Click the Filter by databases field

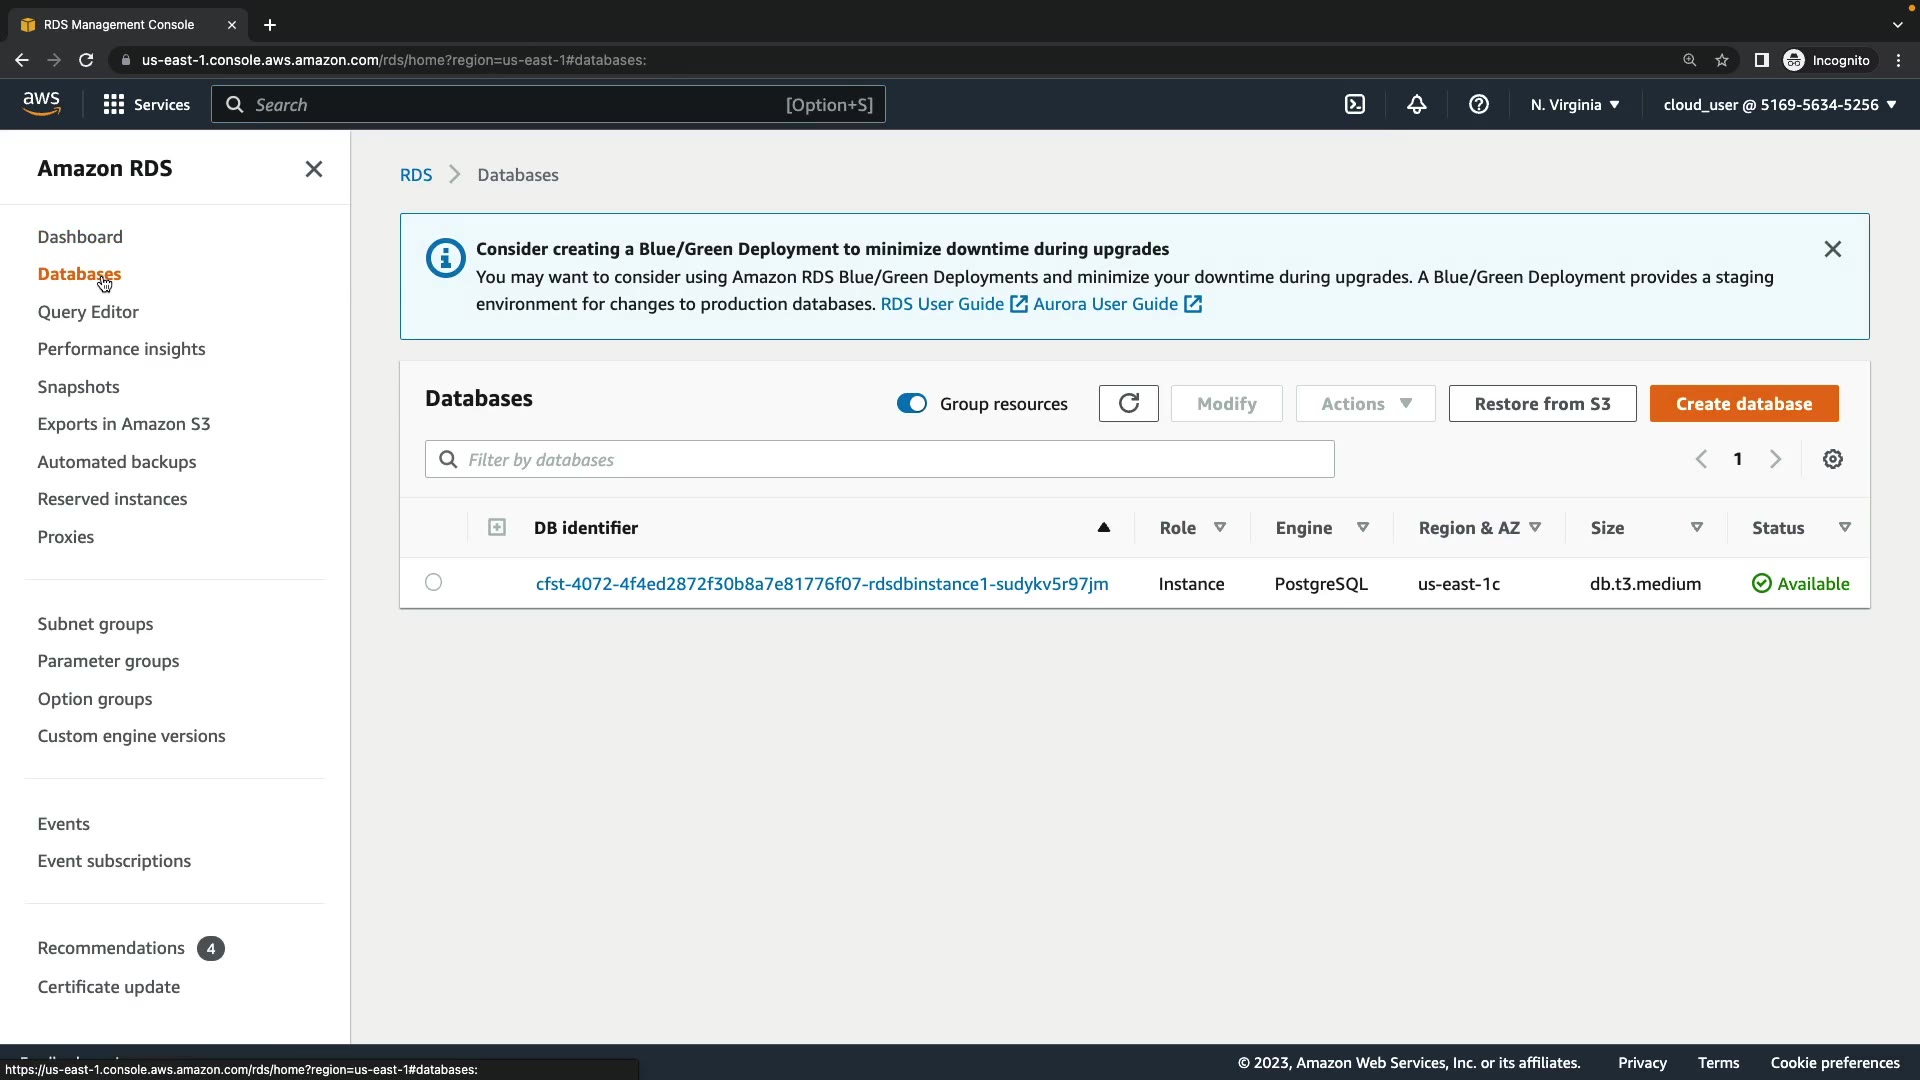[x=880, y=459]
